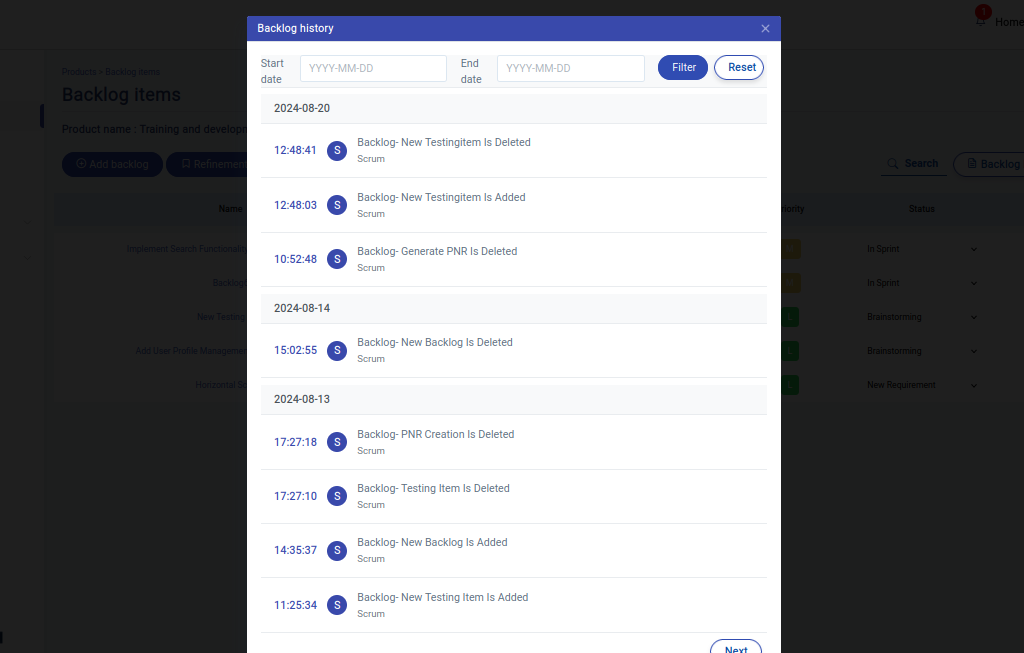Click the End date input field
Screen dimensions: 1024x653
click(570, 69)
